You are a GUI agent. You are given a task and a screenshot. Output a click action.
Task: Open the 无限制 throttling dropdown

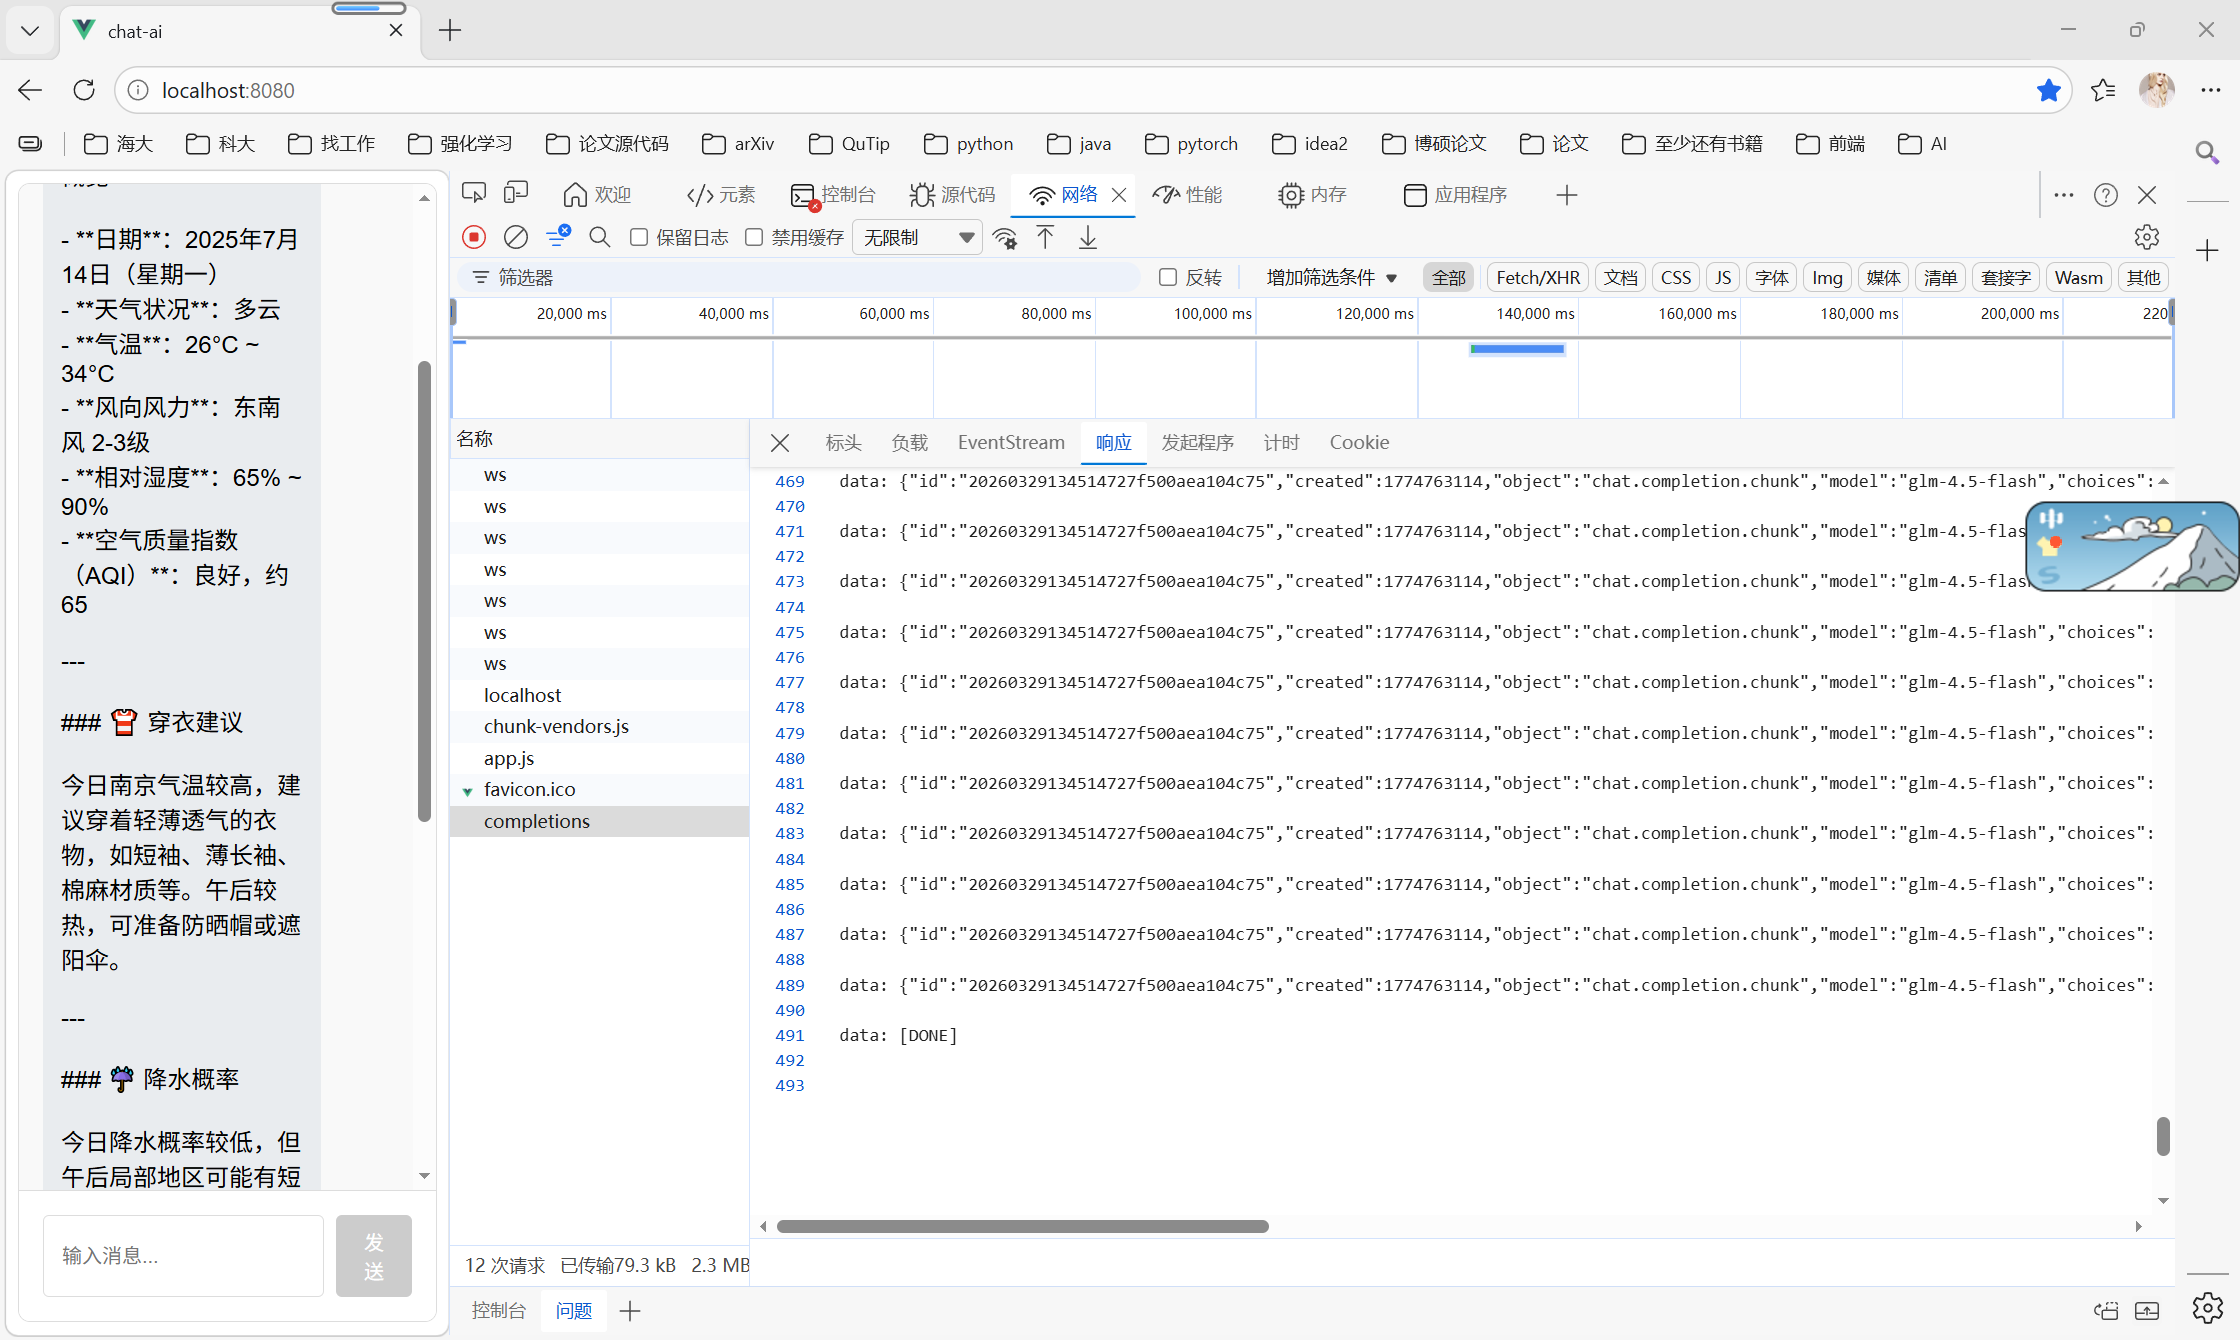point(918,237)
